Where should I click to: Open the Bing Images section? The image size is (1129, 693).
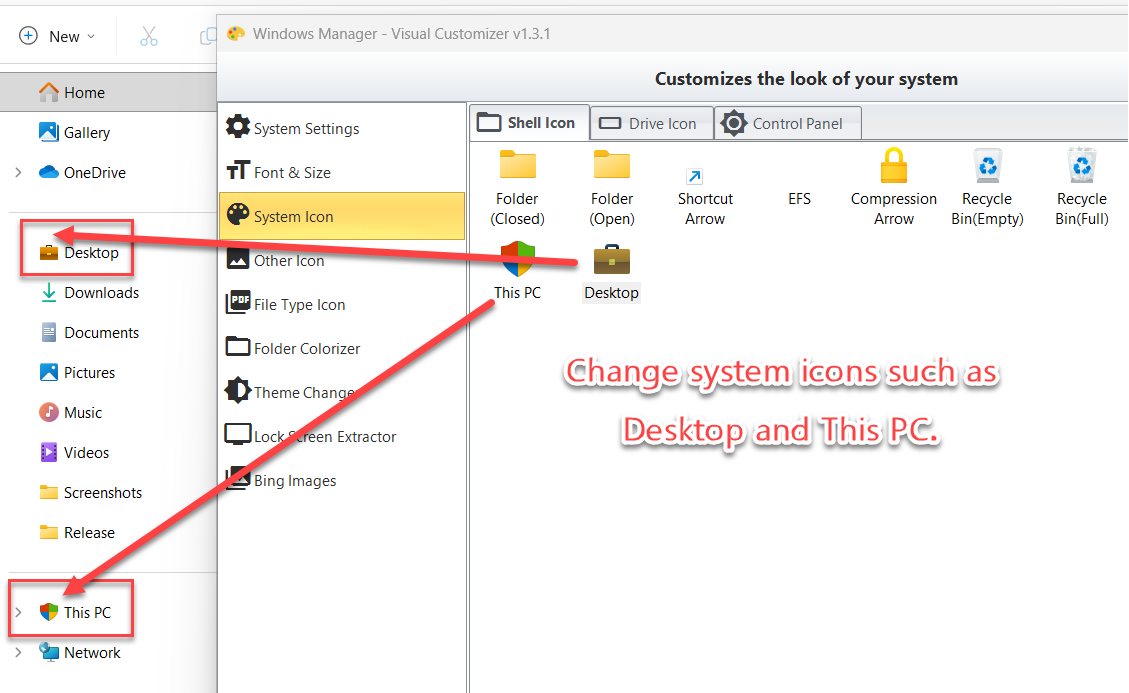(x=342, y=480)
